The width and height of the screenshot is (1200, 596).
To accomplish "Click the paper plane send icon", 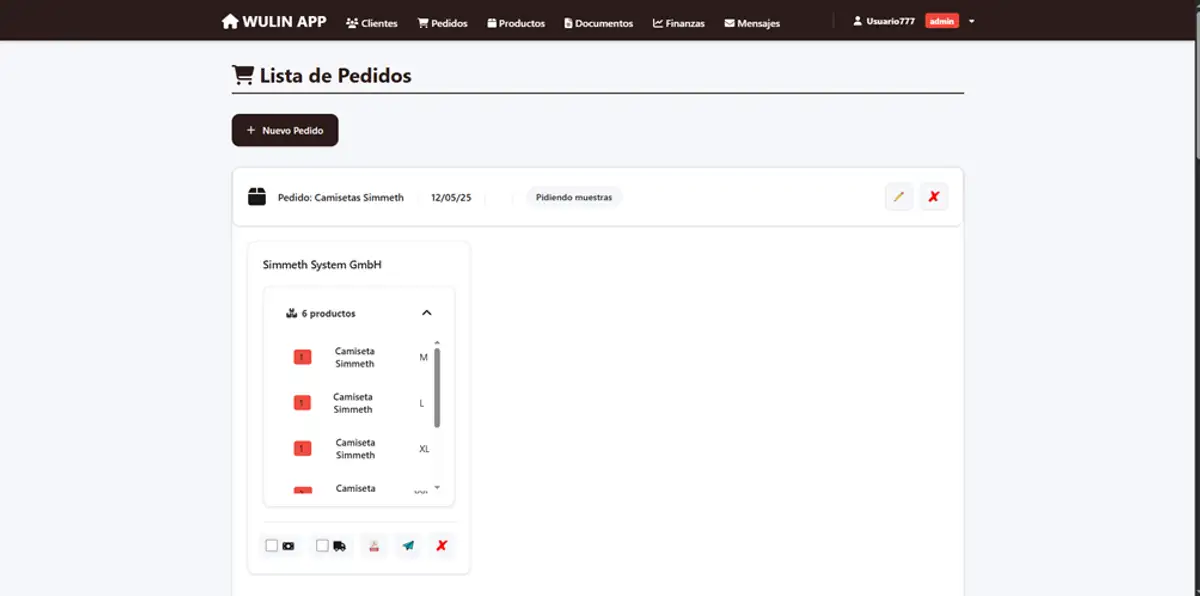I will pos(408,546).
